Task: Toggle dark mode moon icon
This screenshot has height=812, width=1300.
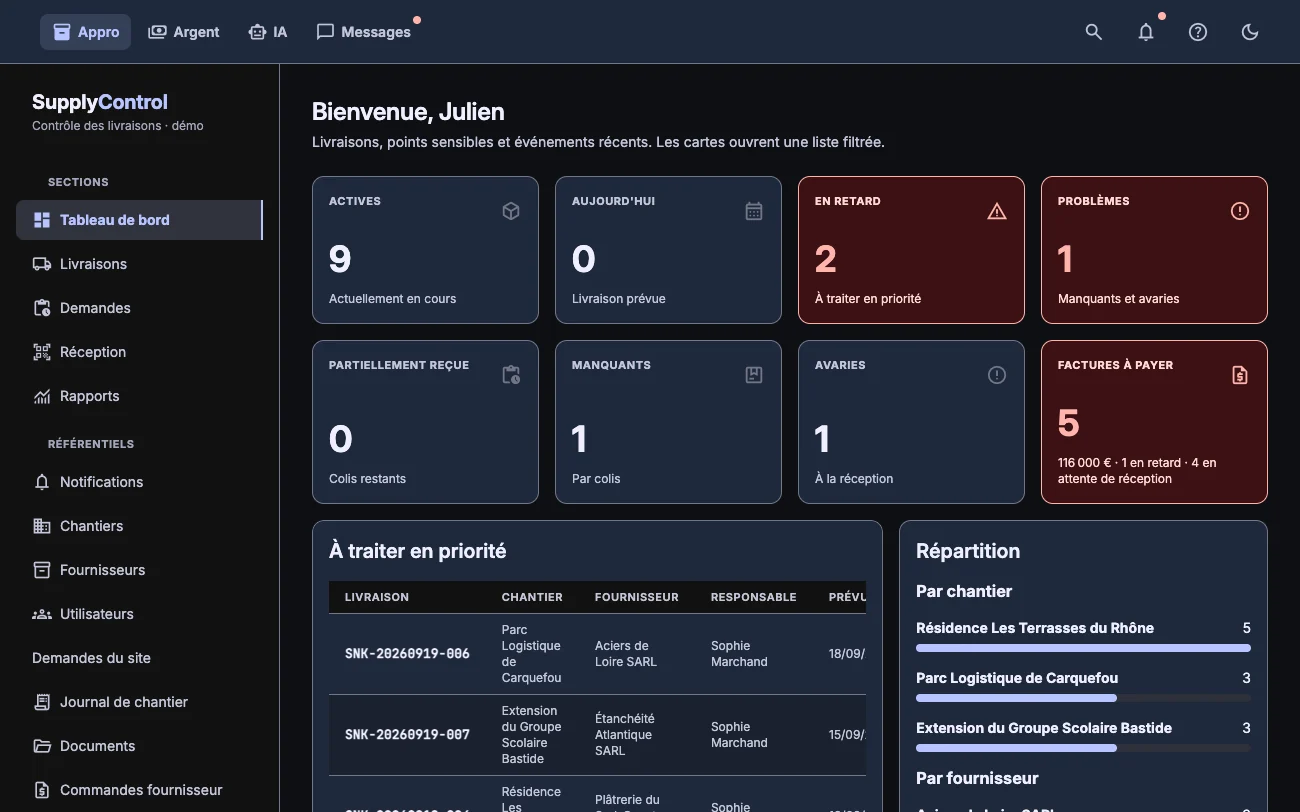Action: pyautogui.click(x=1250, y=32)
